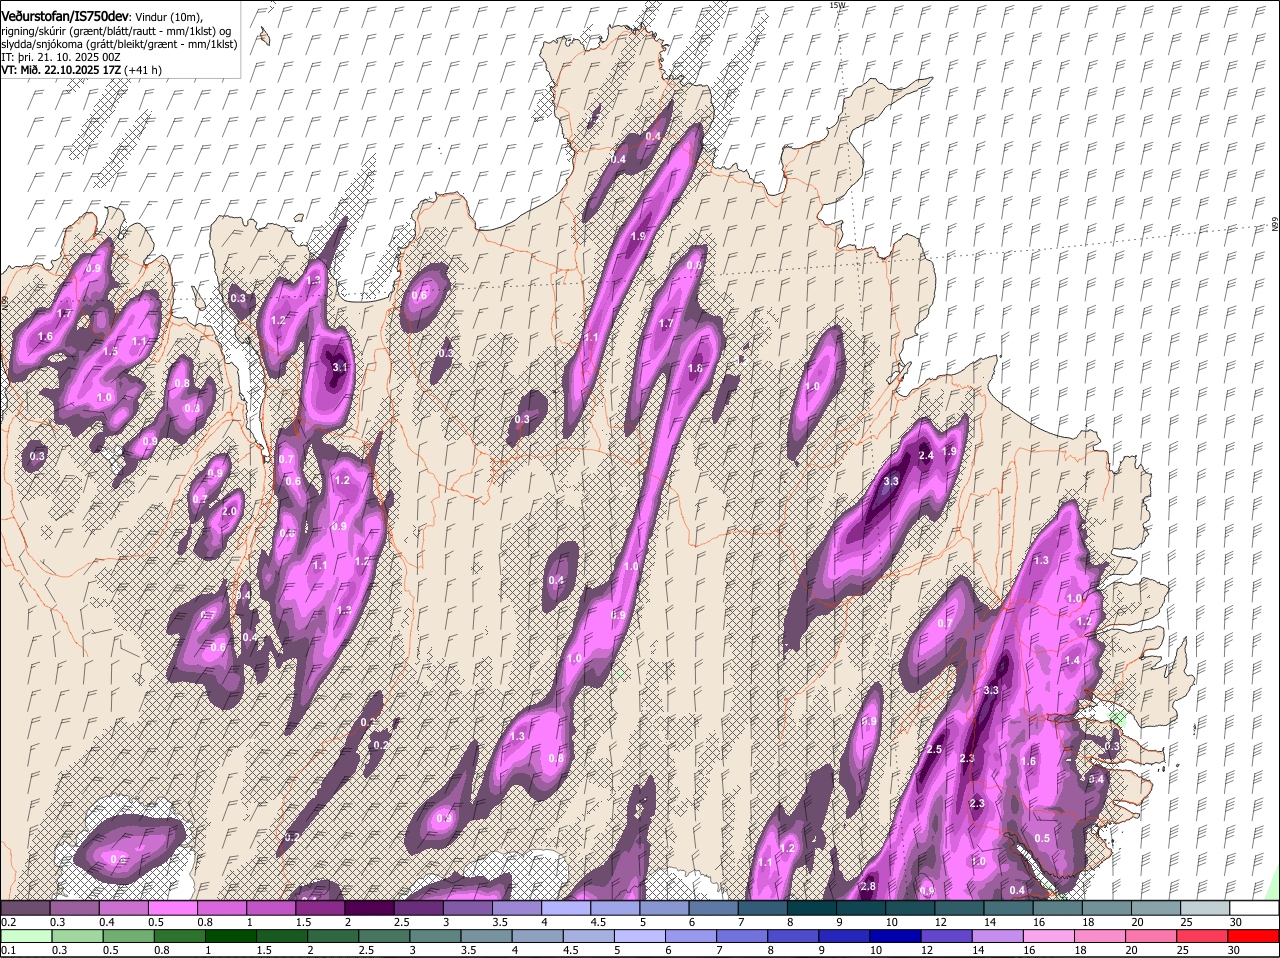Click the 3.1 precipitation value on the map

pyautogui.click(x=339, y=367)
